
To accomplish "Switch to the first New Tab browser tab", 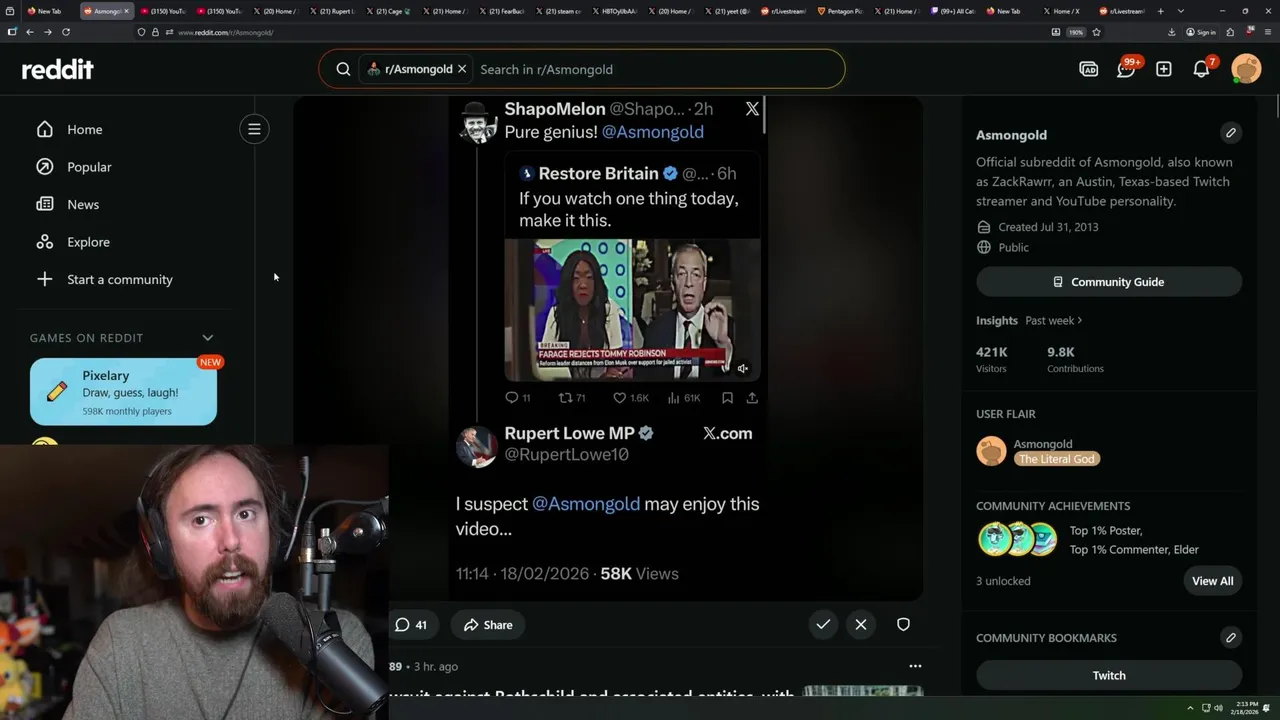I will point(48,11).
